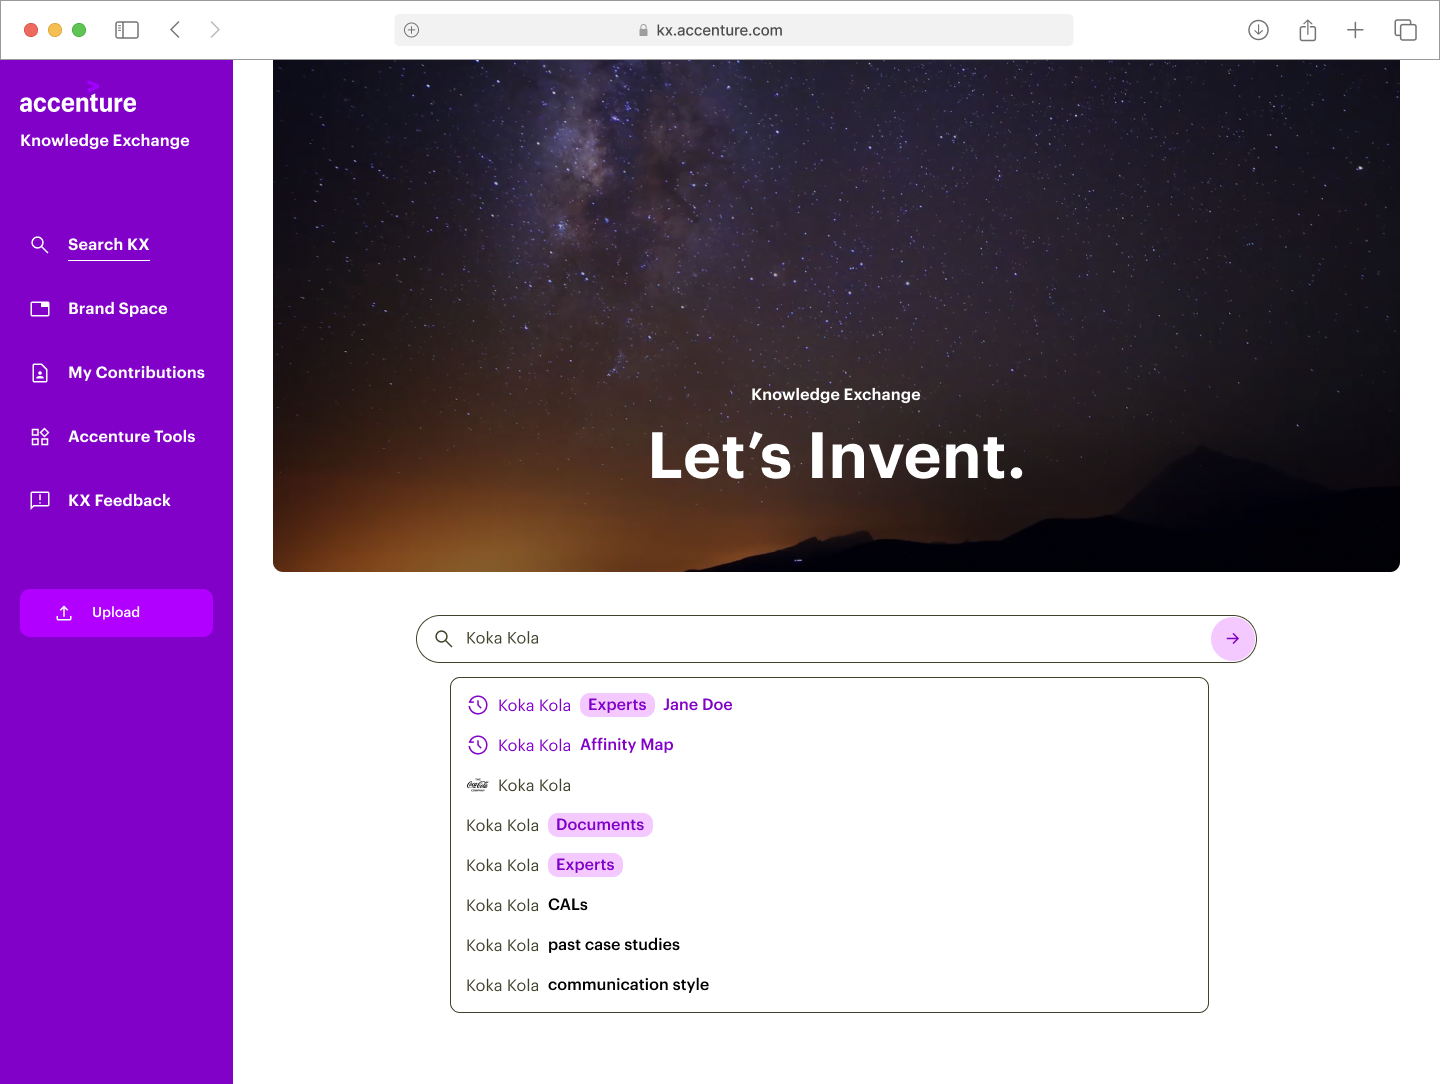Screen dimensions: 1440x1084
Task: Open a new tab with plus icon
Action: [x=1355, y=30]
